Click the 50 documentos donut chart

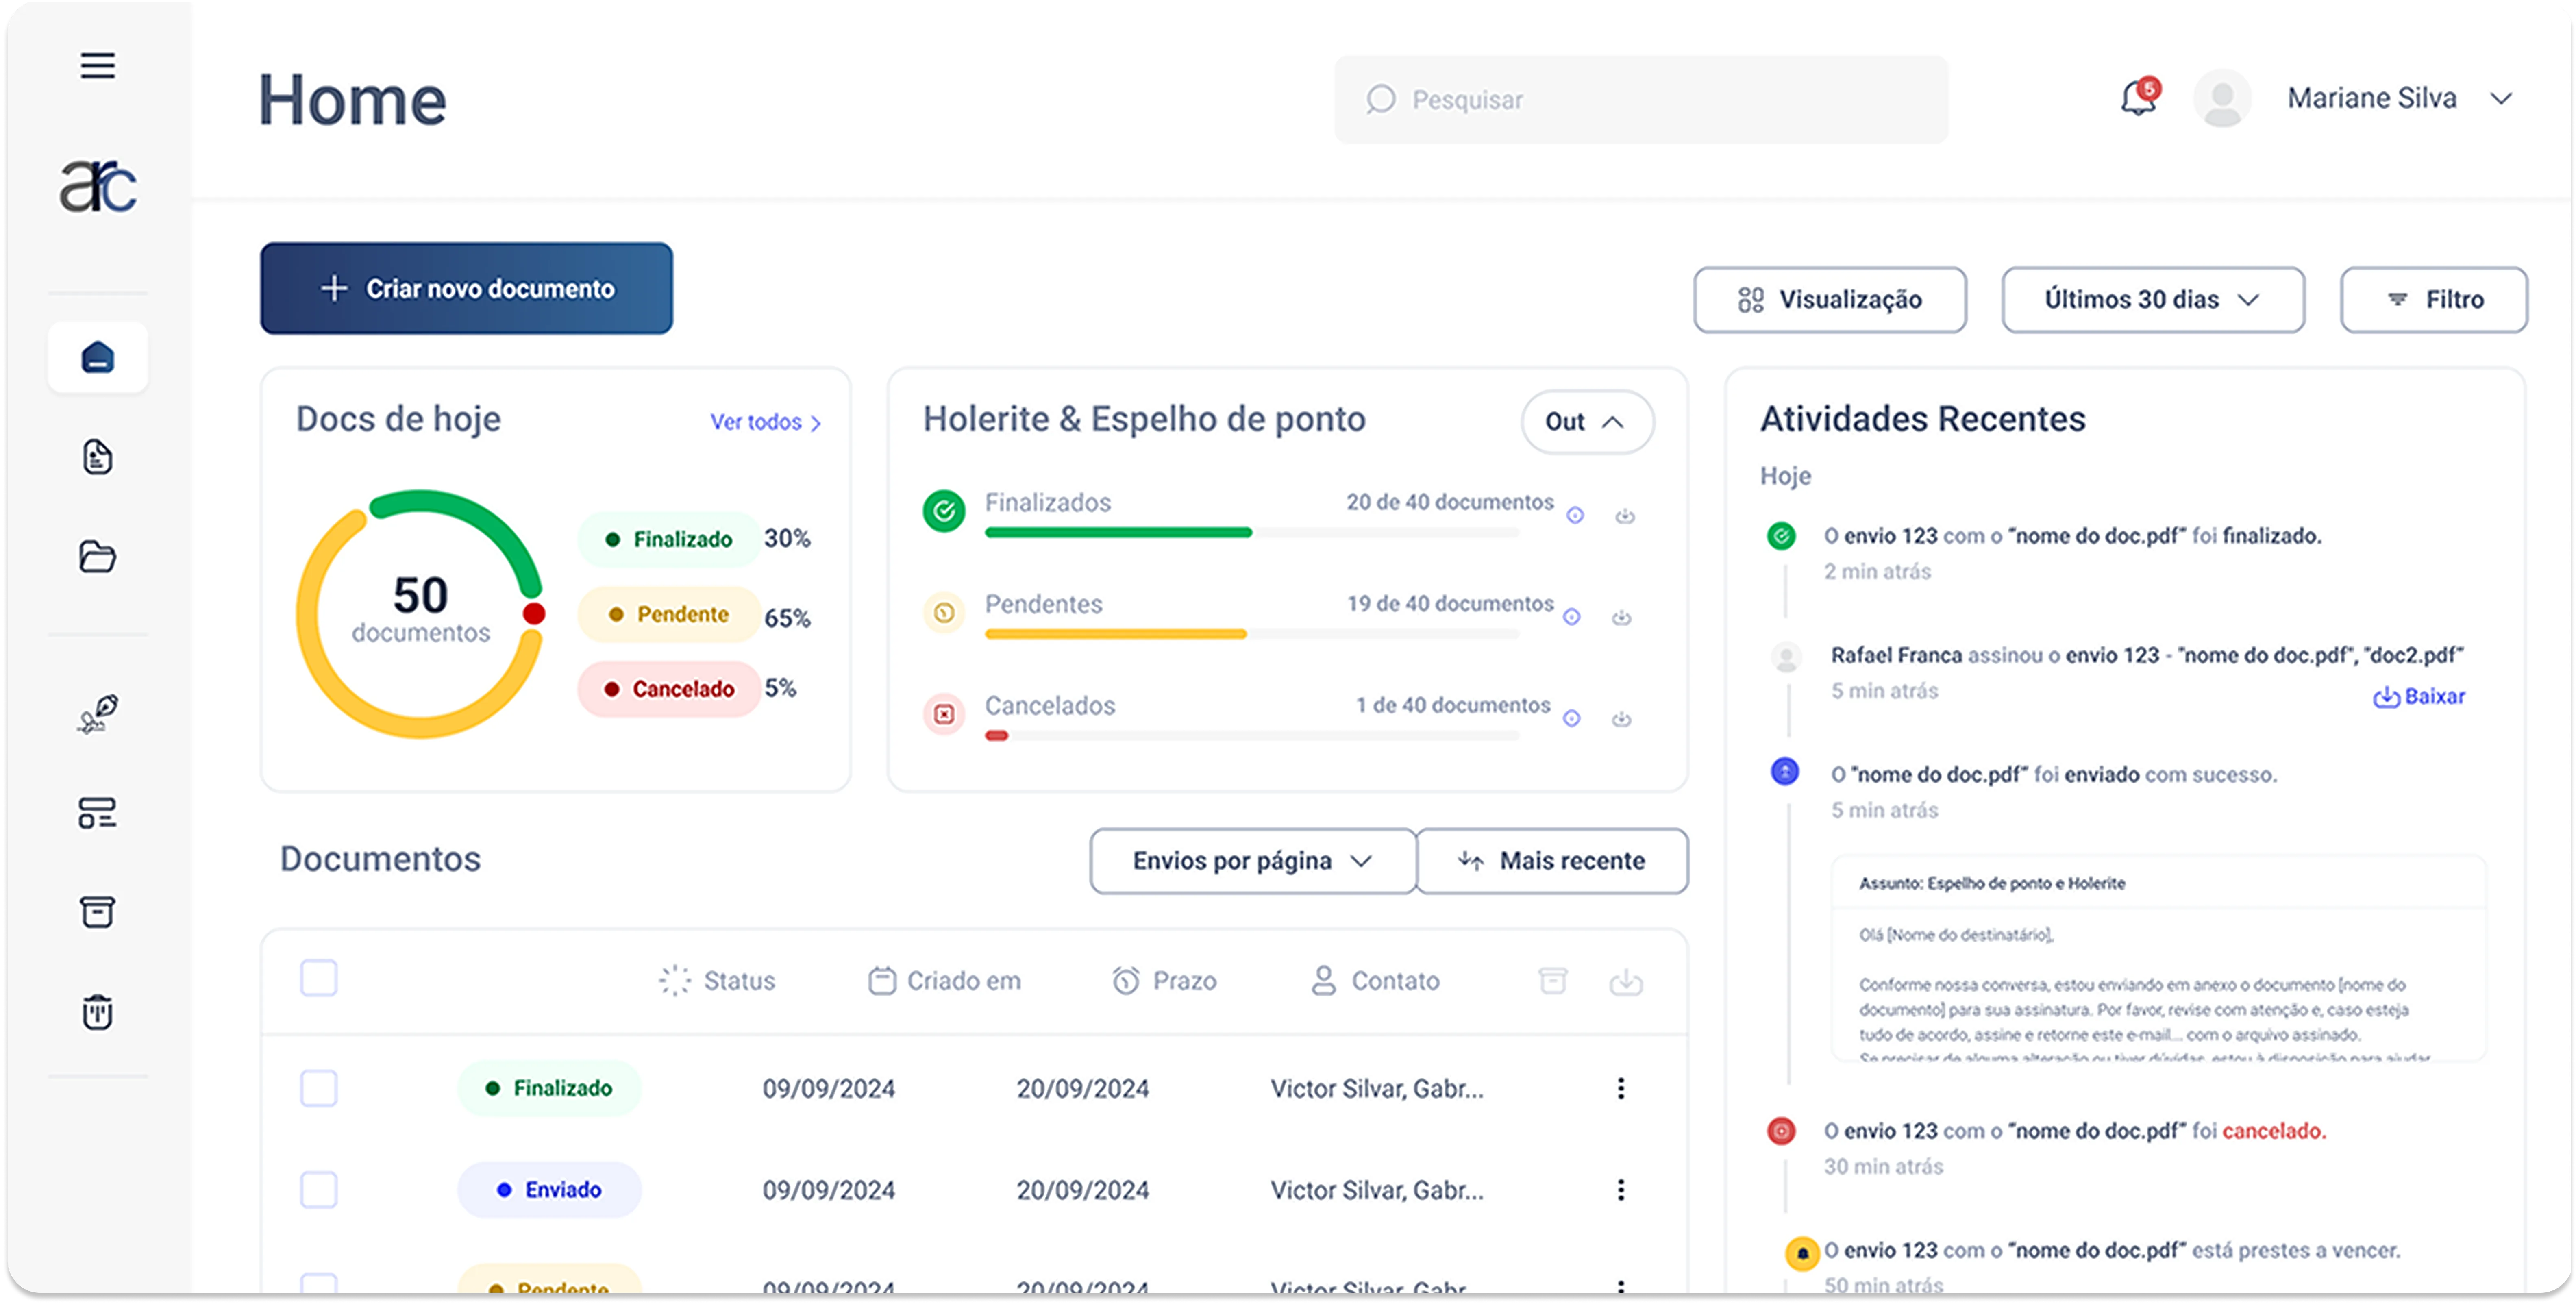(420, 614)
